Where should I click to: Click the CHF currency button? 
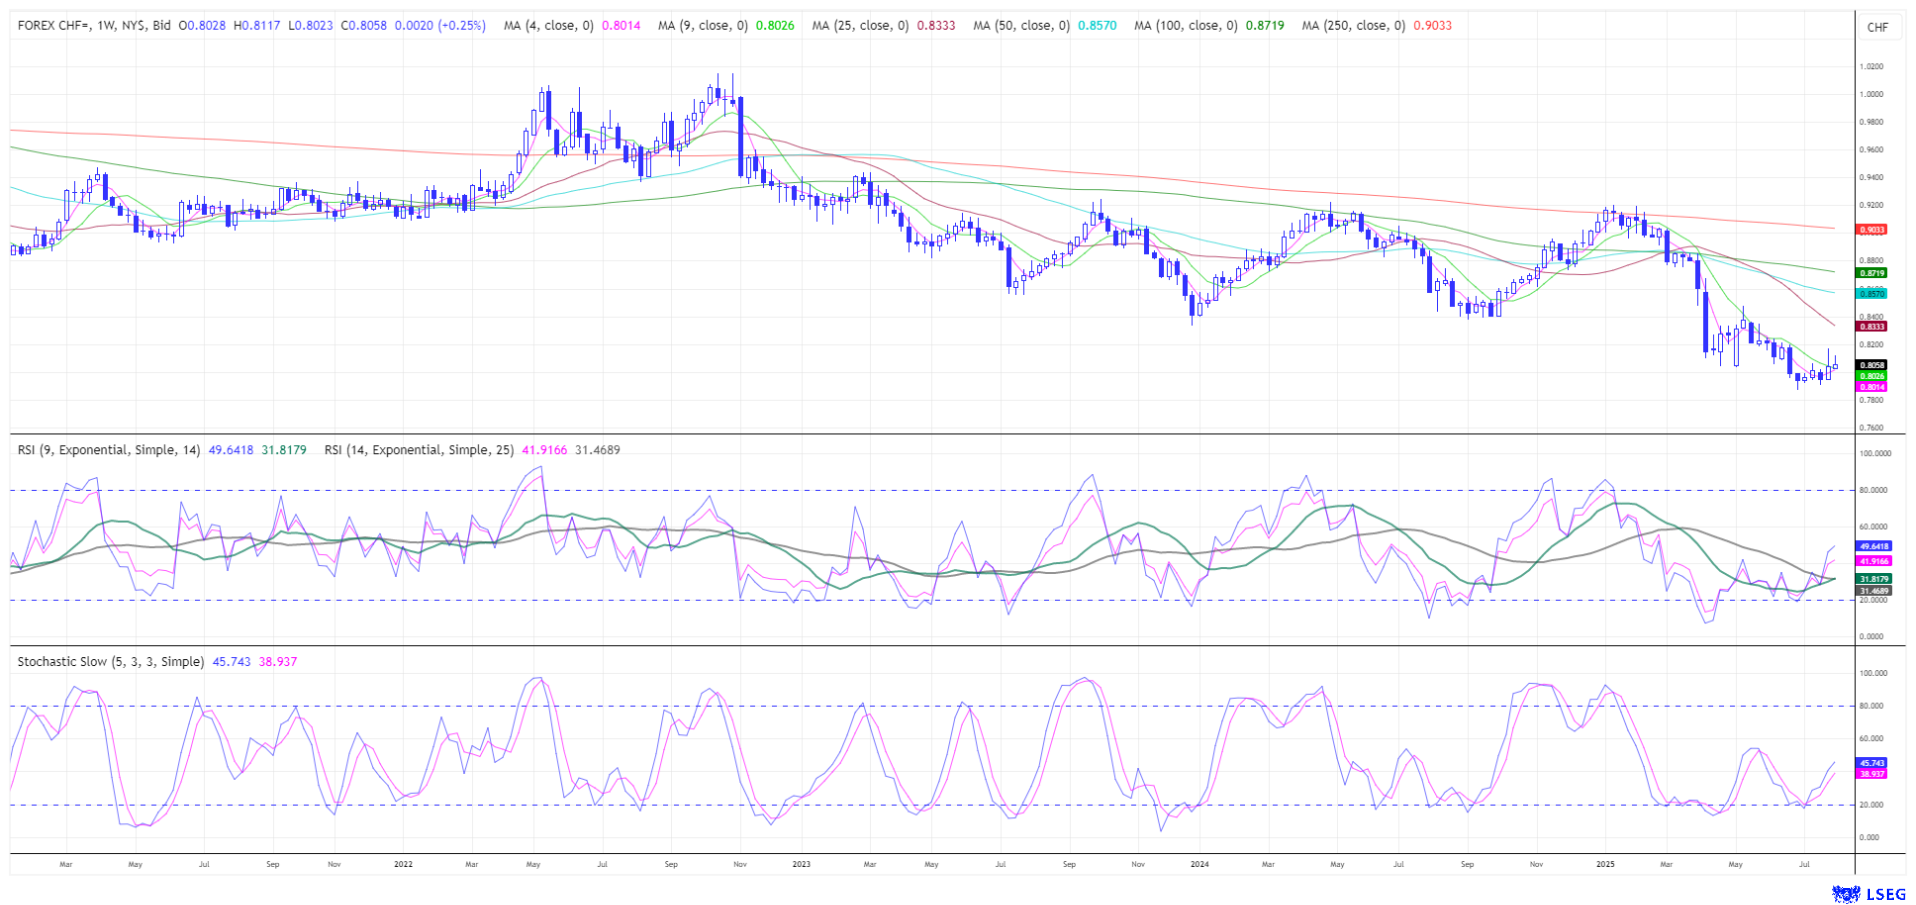coord(1877,27)
